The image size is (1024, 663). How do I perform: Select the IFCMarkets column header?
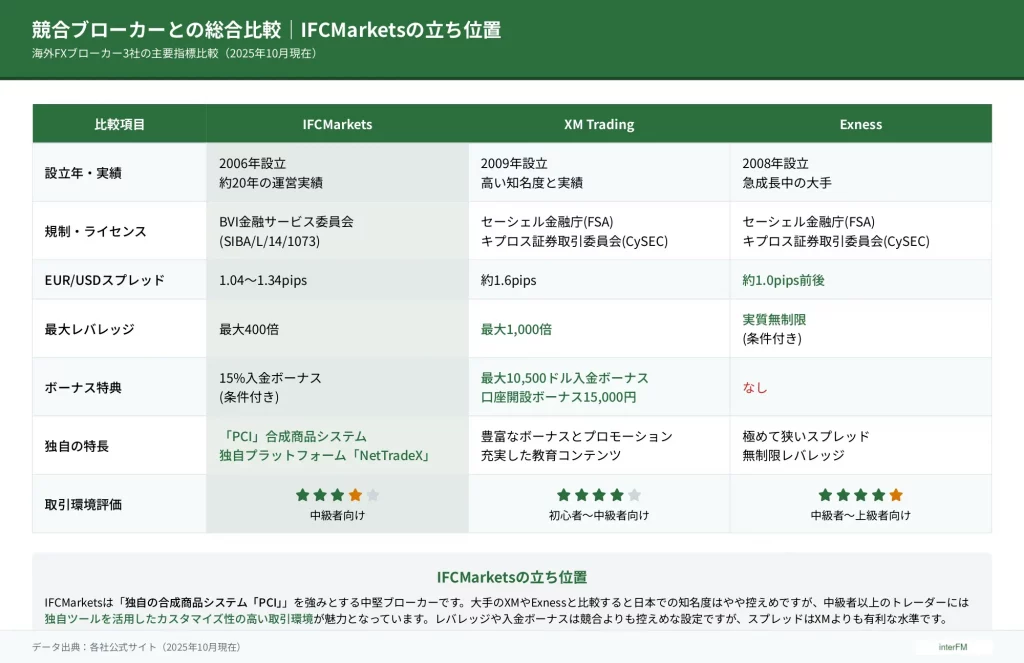337,125
